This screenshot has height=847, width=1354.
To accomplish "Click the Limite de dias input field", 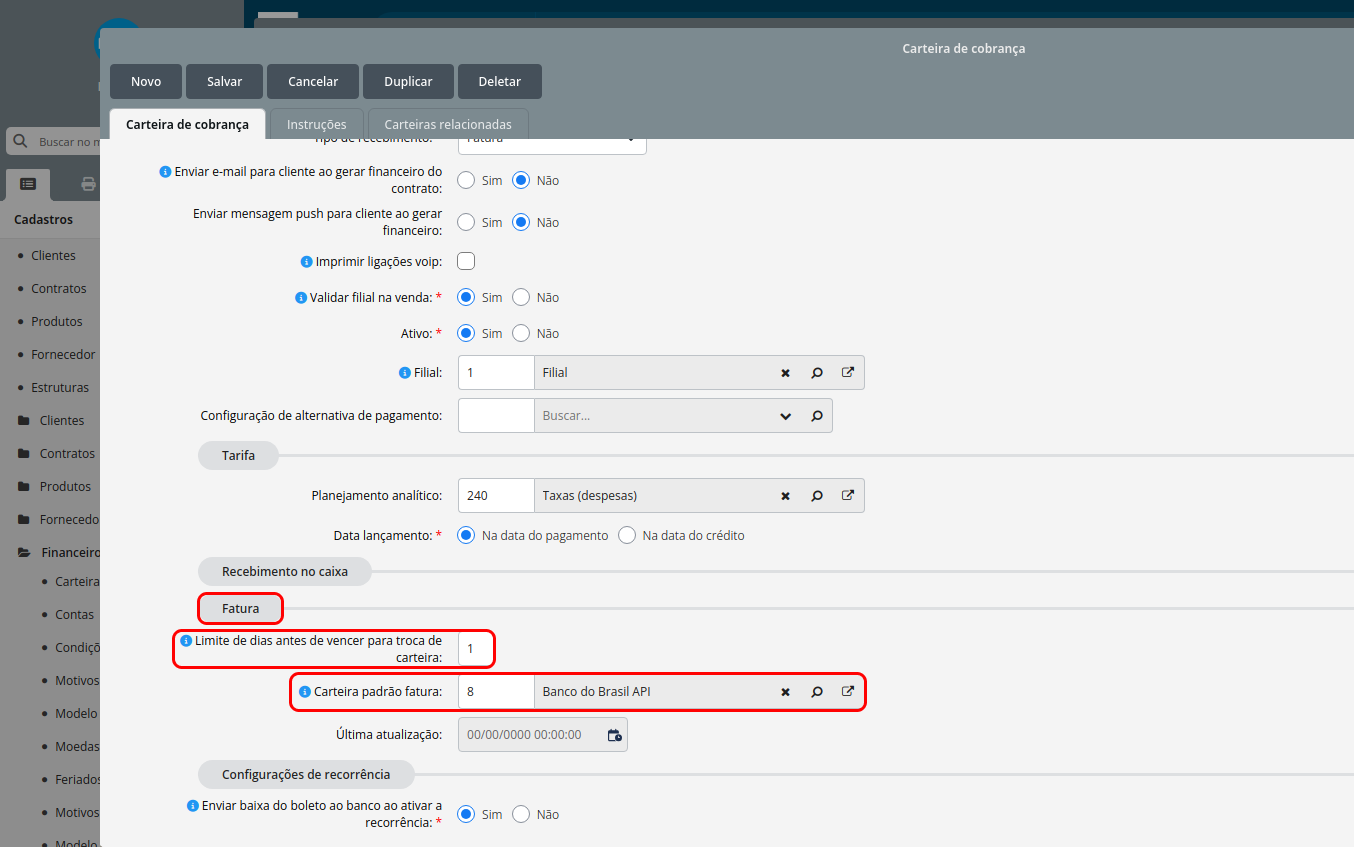I will 476,649.
